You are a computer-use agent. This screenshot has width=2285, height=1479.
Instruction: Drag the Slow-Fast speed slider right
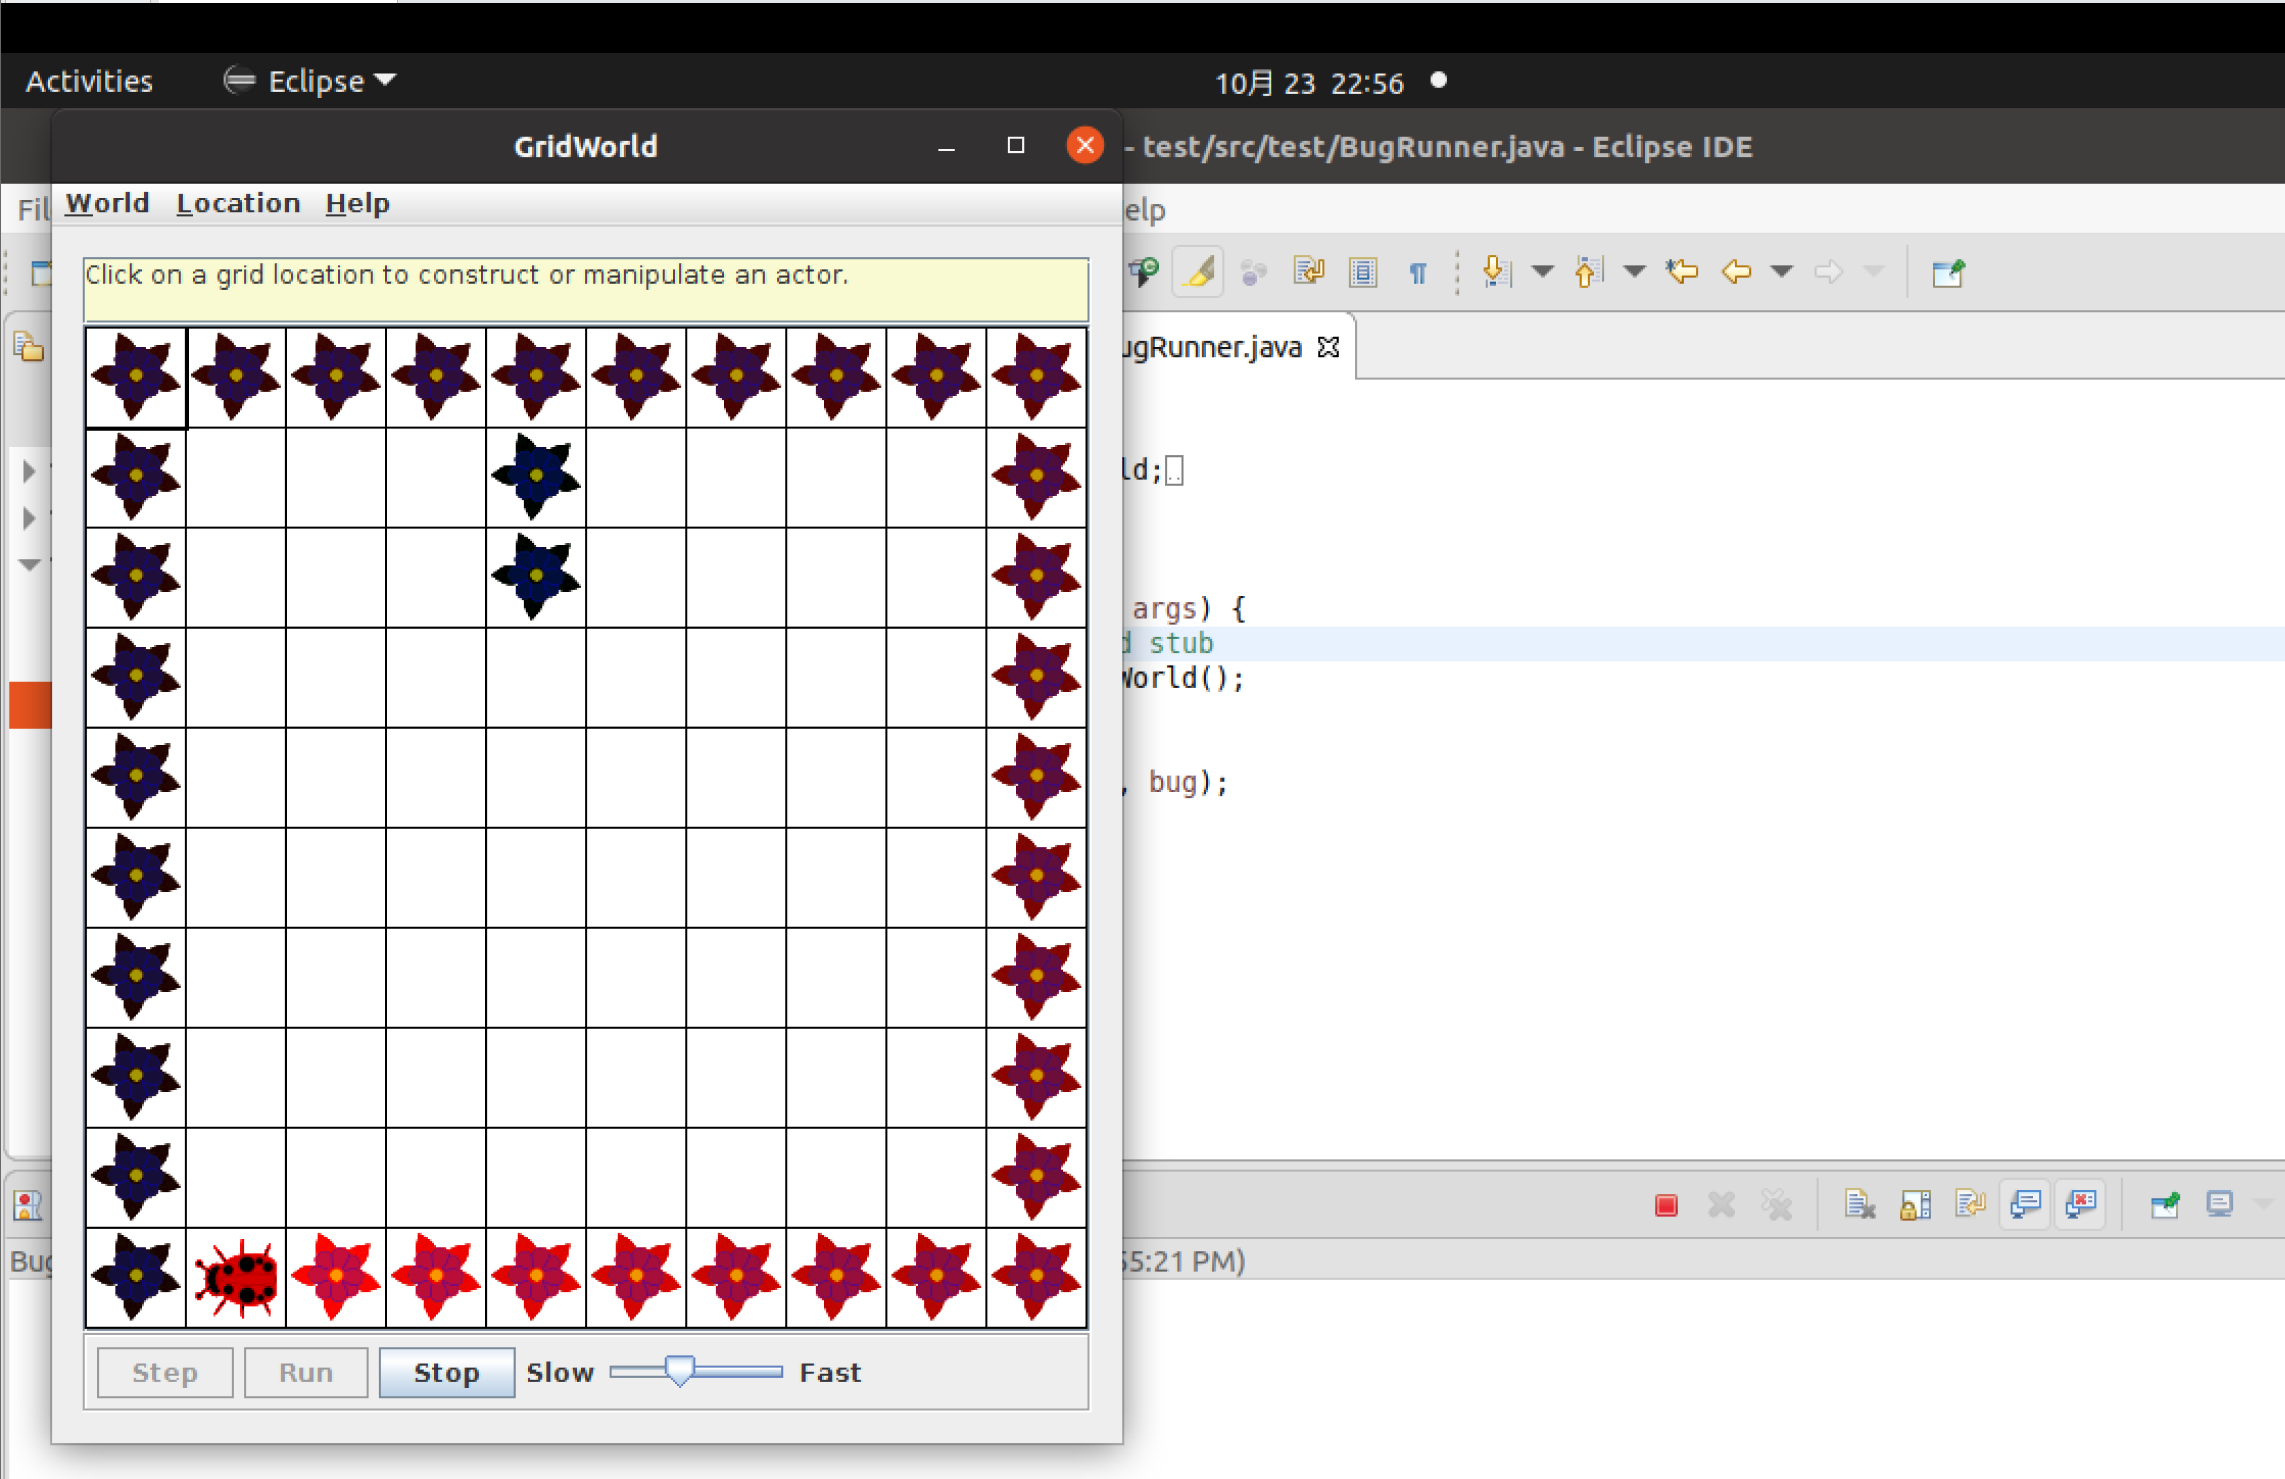[678, 1371]
